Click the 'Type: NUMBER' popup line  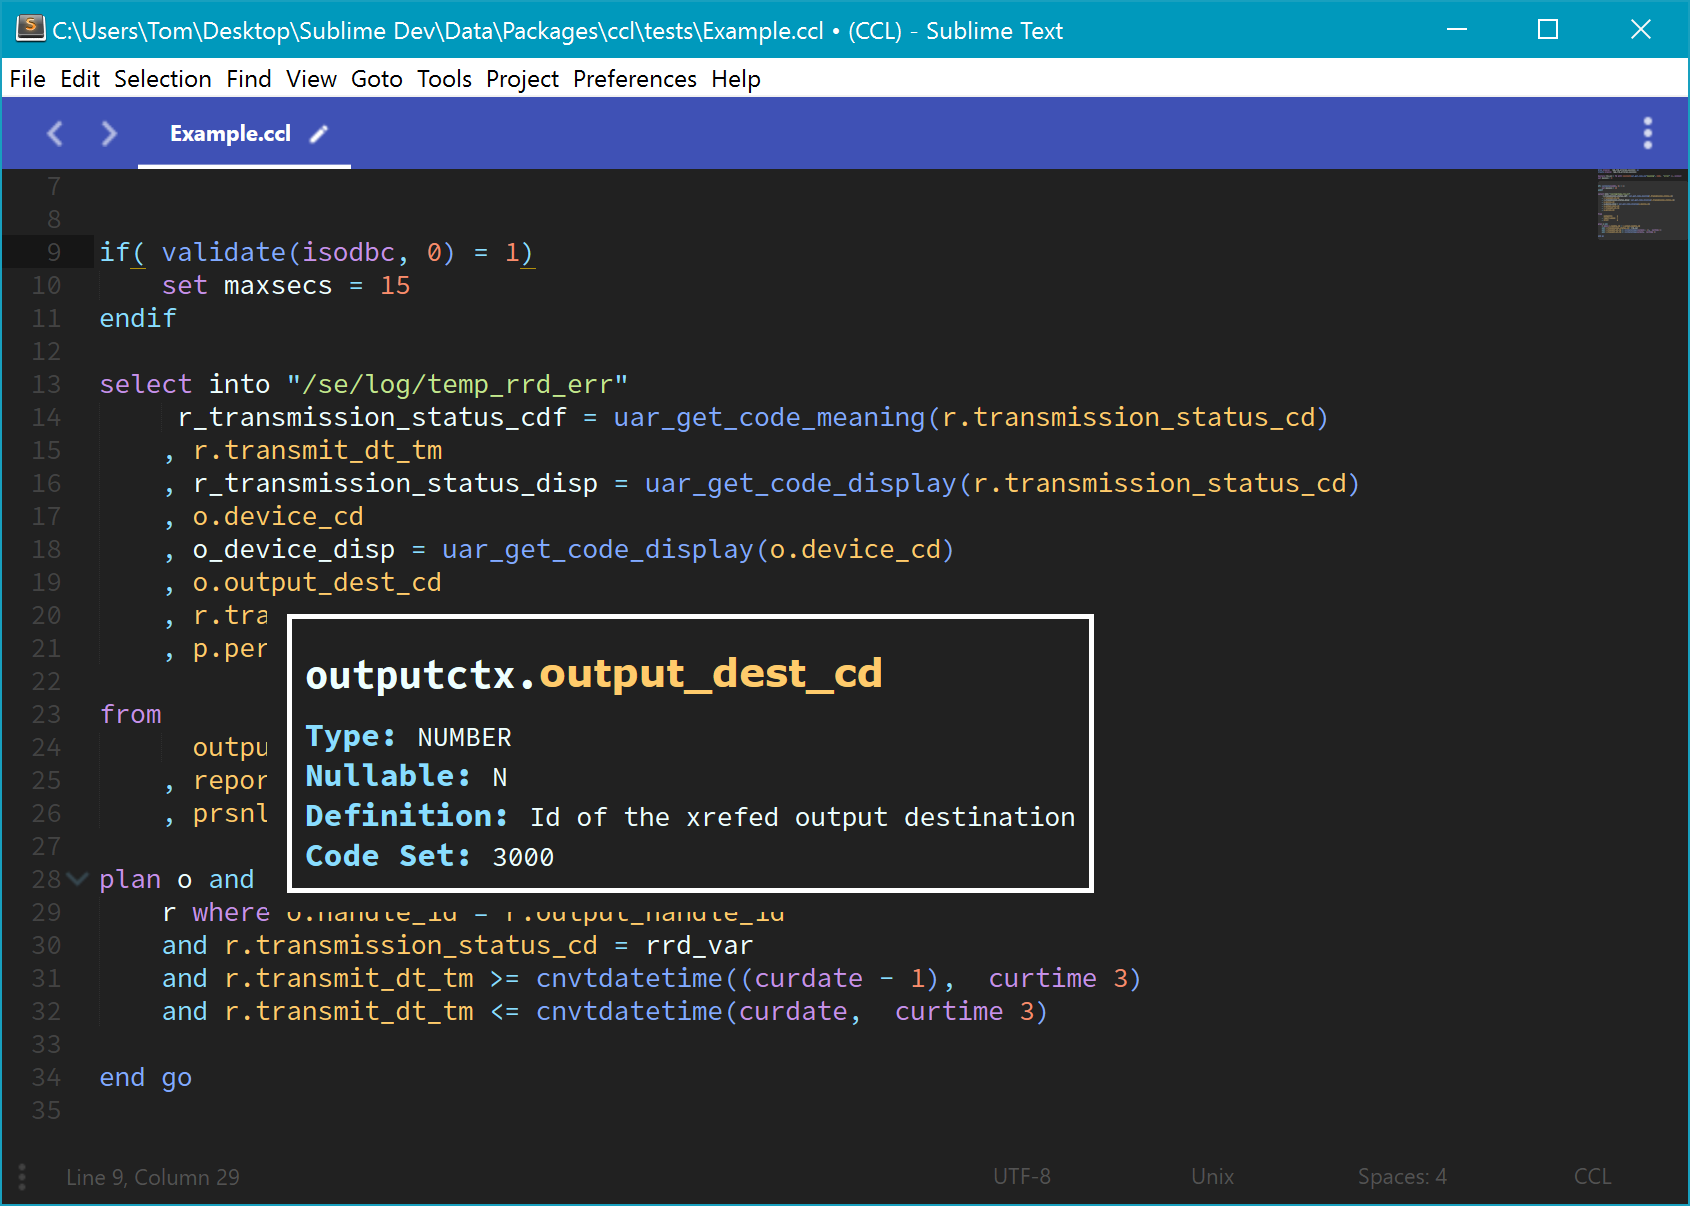click(x=408, y=737)
